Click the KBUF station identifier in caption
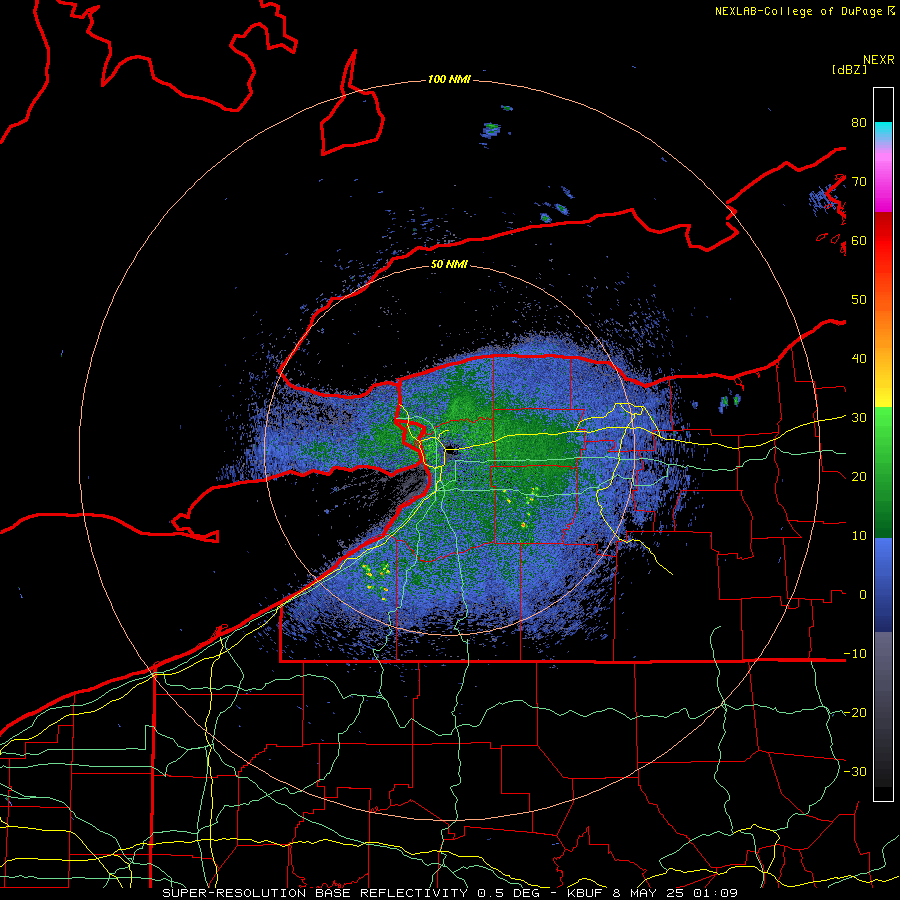This screenshot has width=900, height=900. click(585, 893)
